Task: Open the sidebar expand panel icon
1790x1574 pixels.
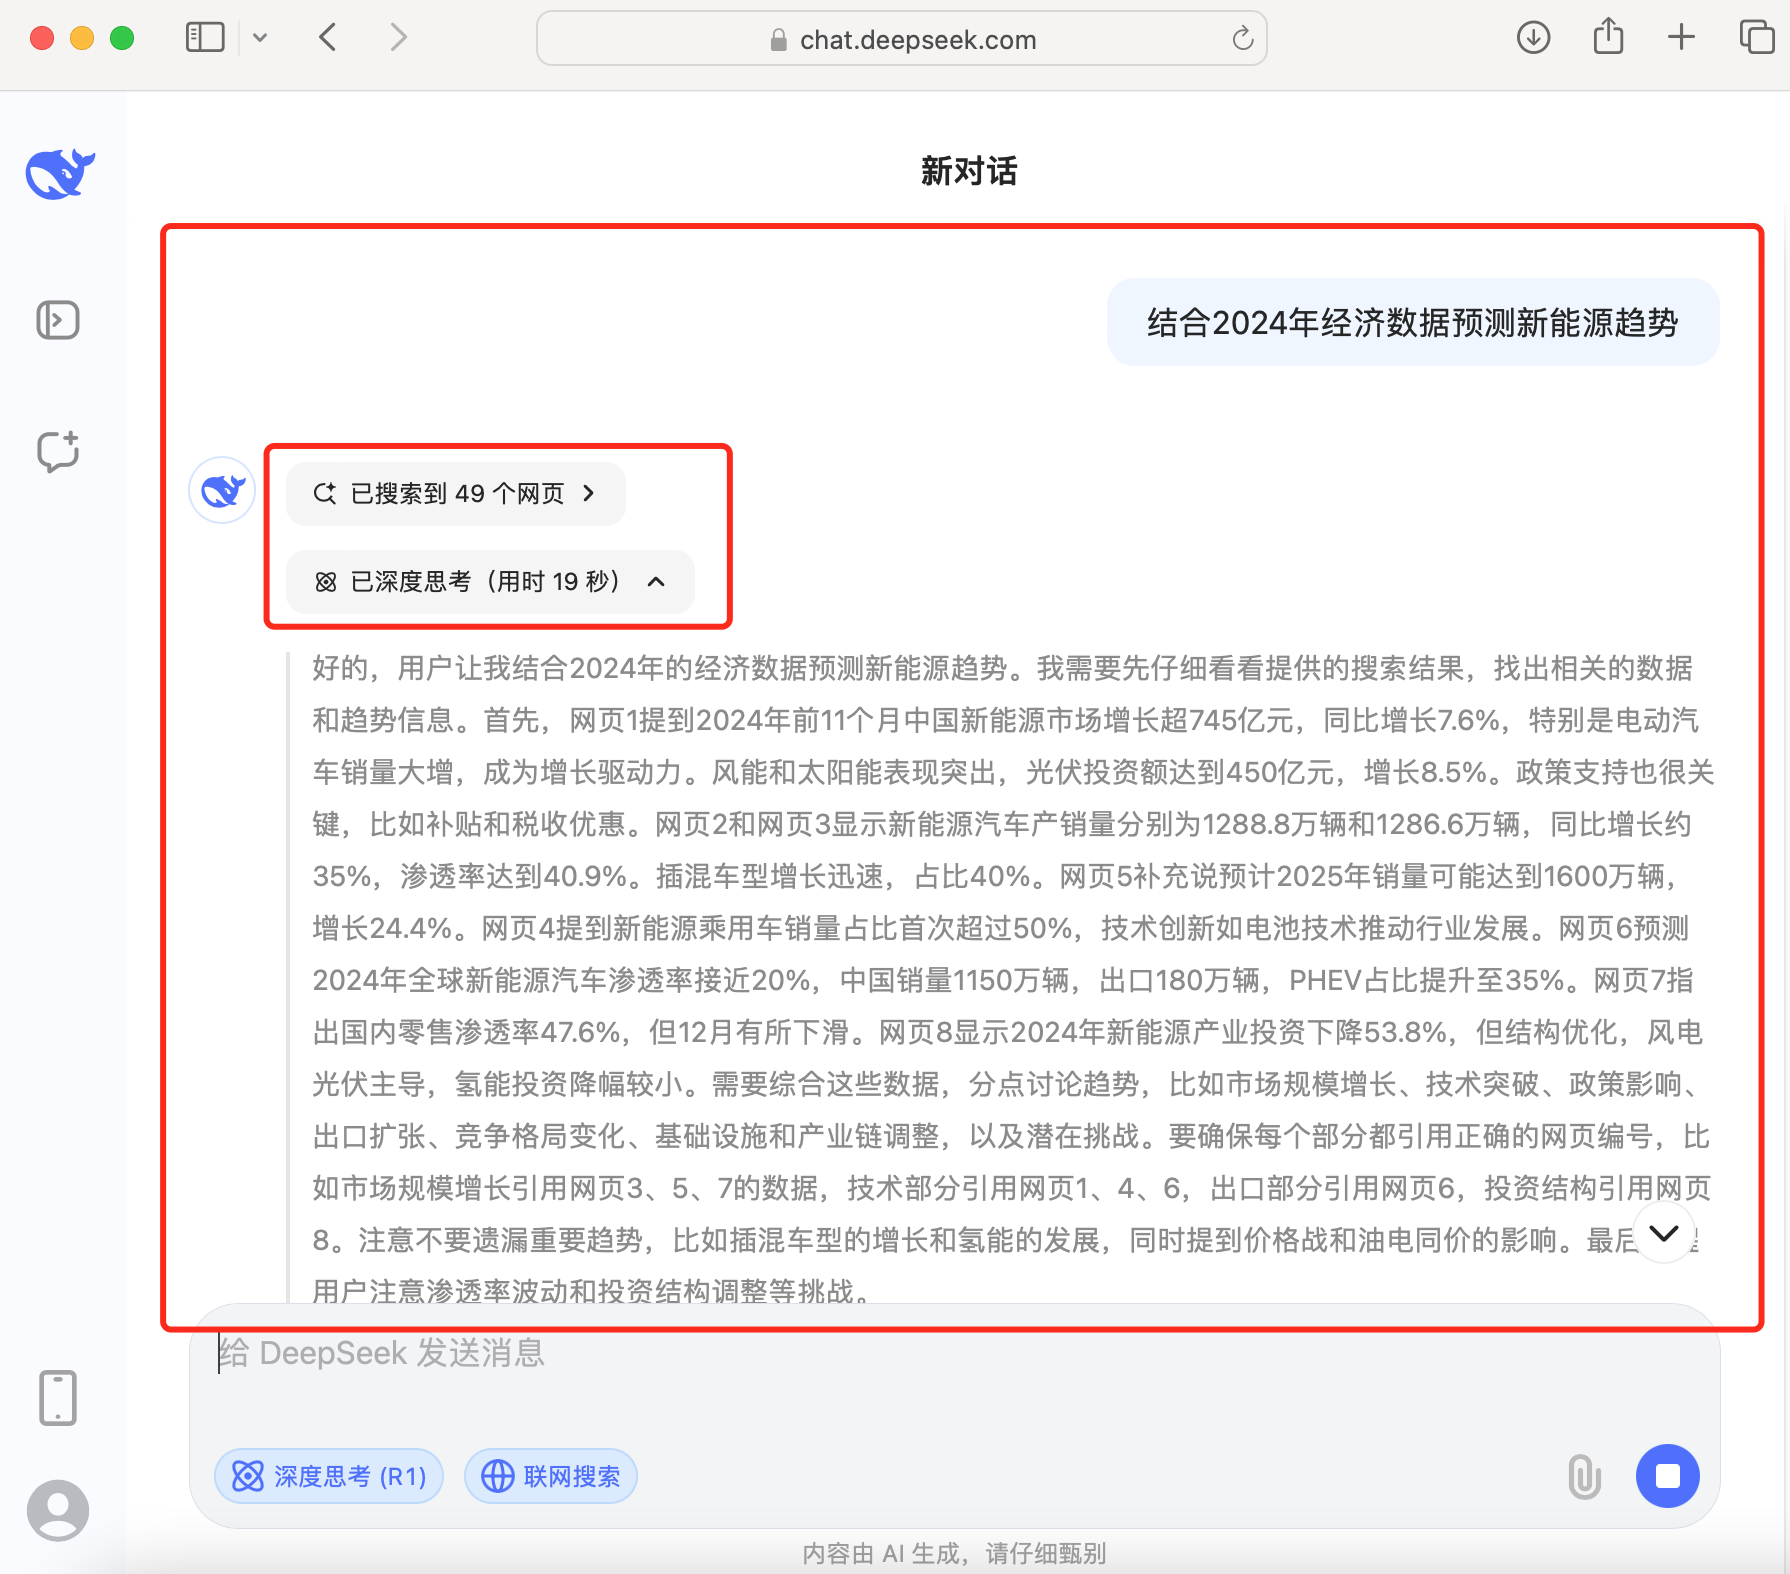Action: point(58,320)
